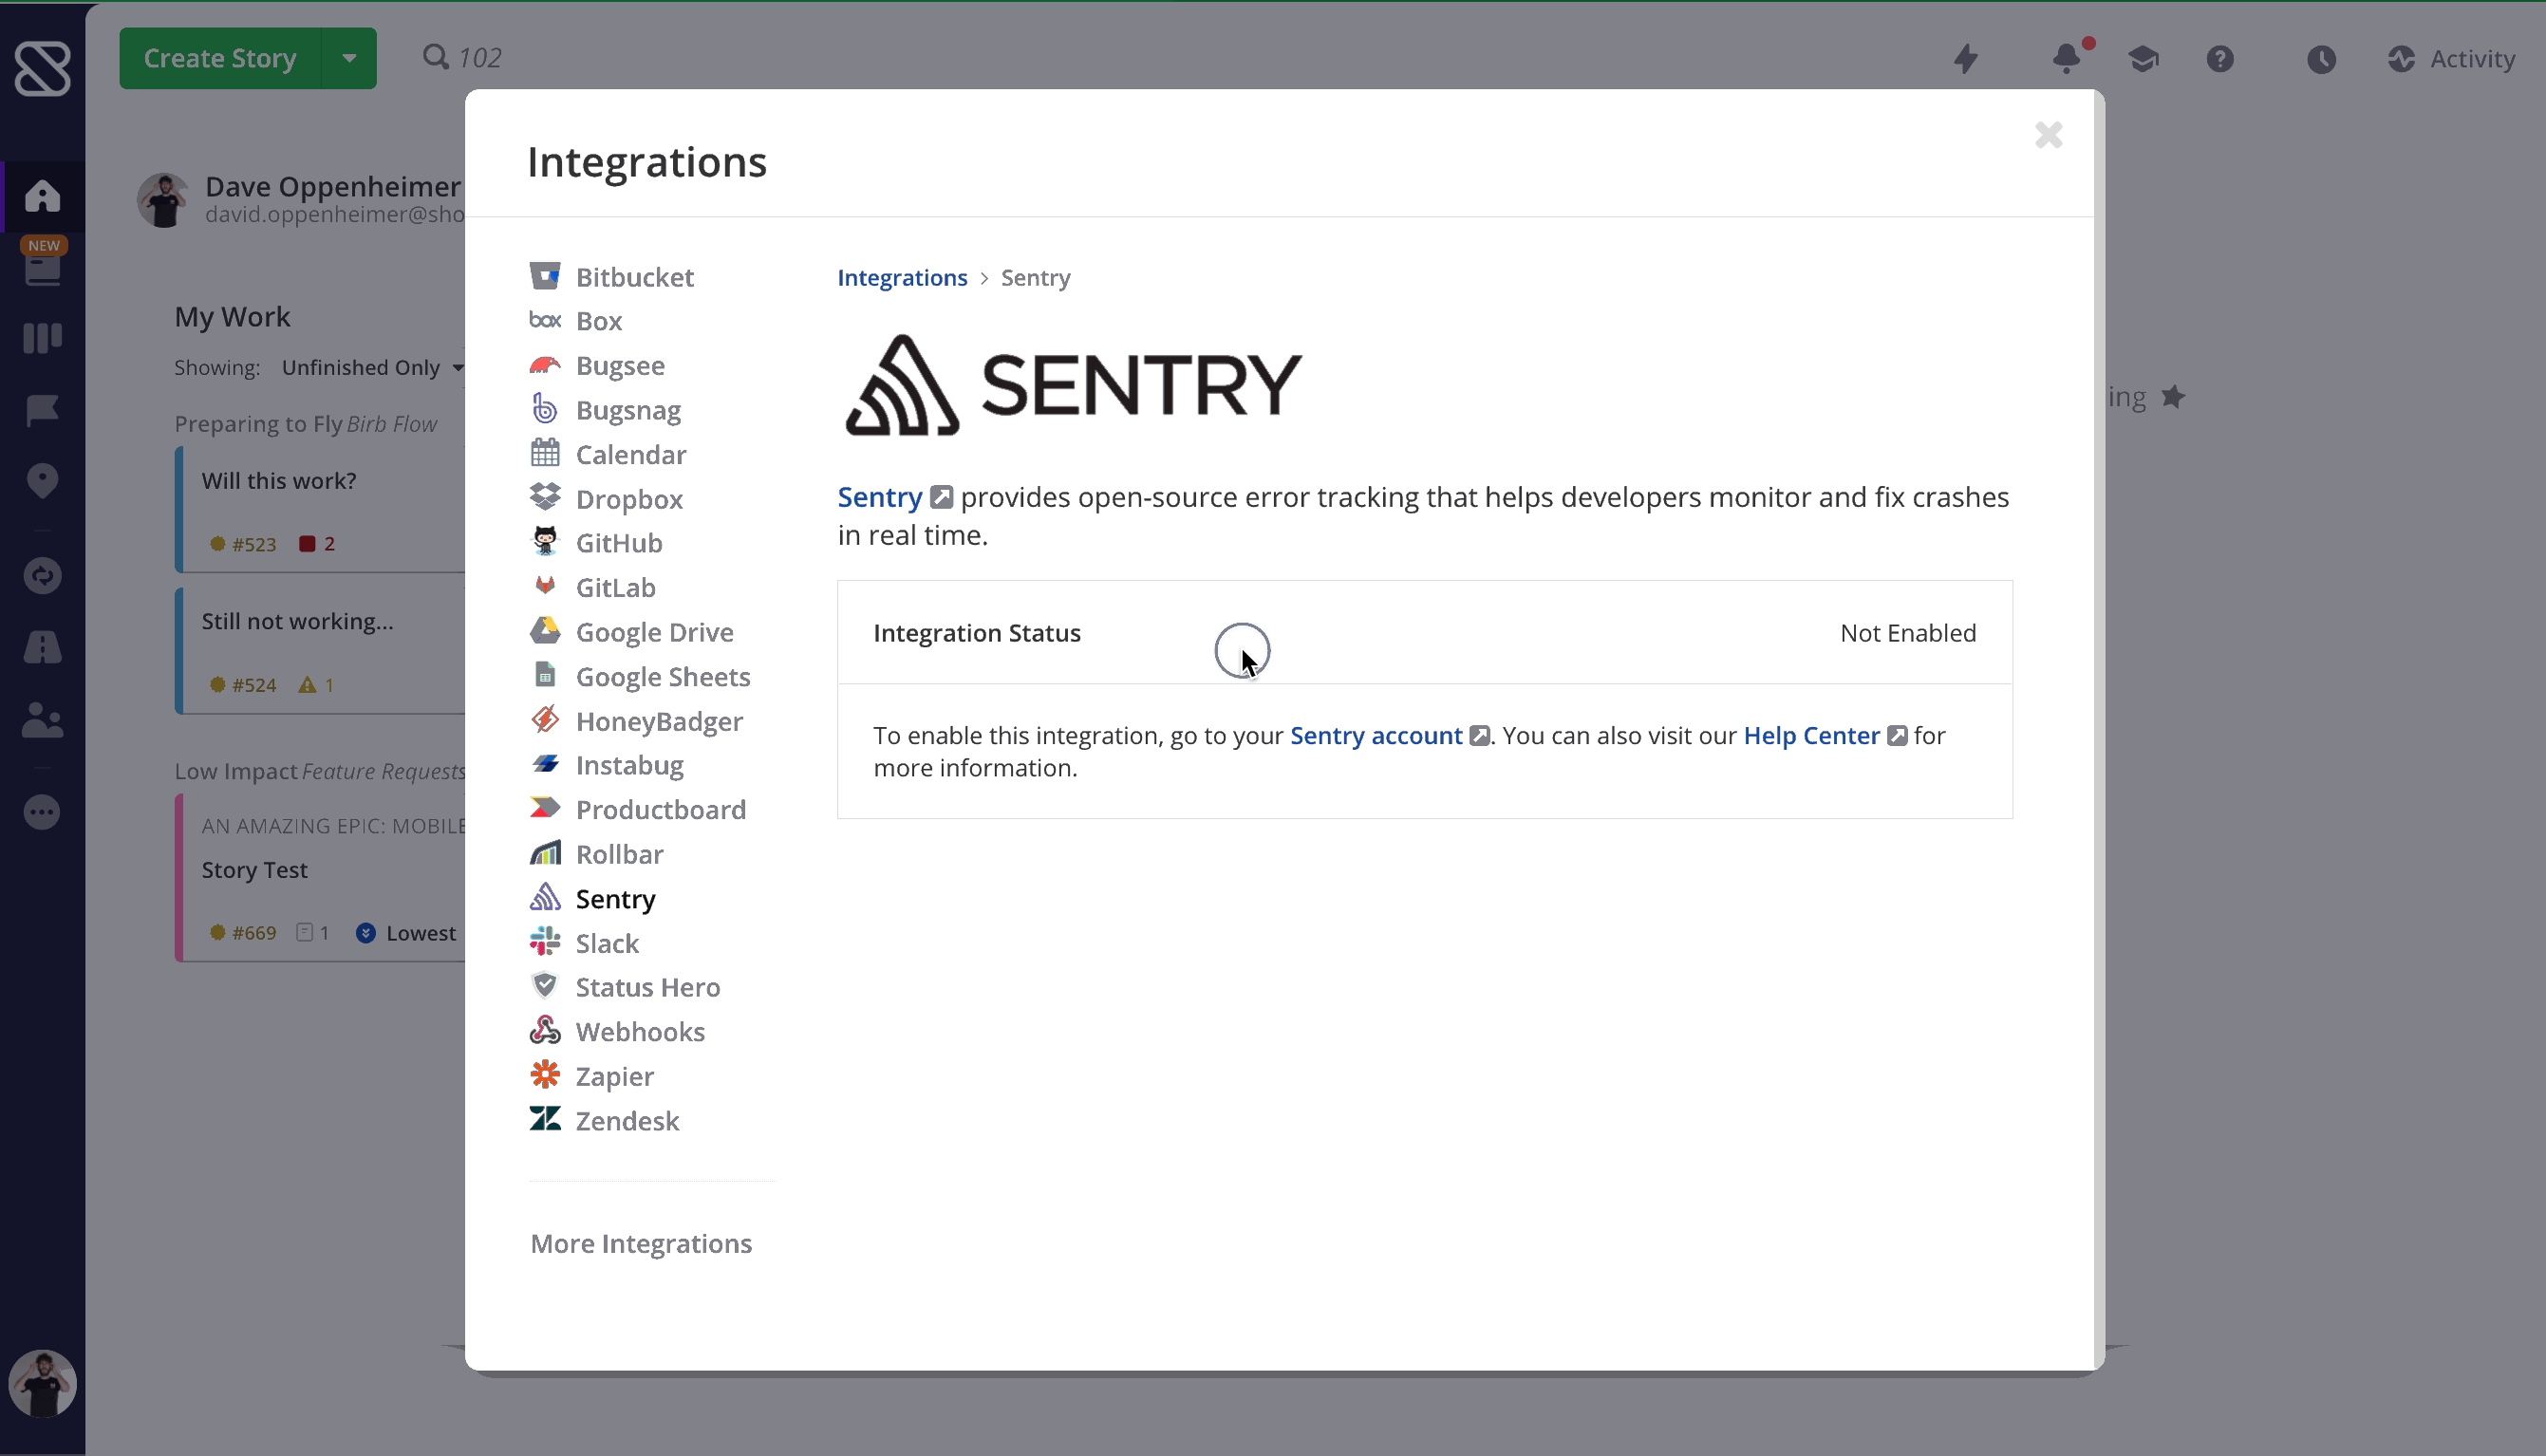Click the Integrations breadcrumb link
This screenshot has width=2546, height=1456.
tap(902, 277)
